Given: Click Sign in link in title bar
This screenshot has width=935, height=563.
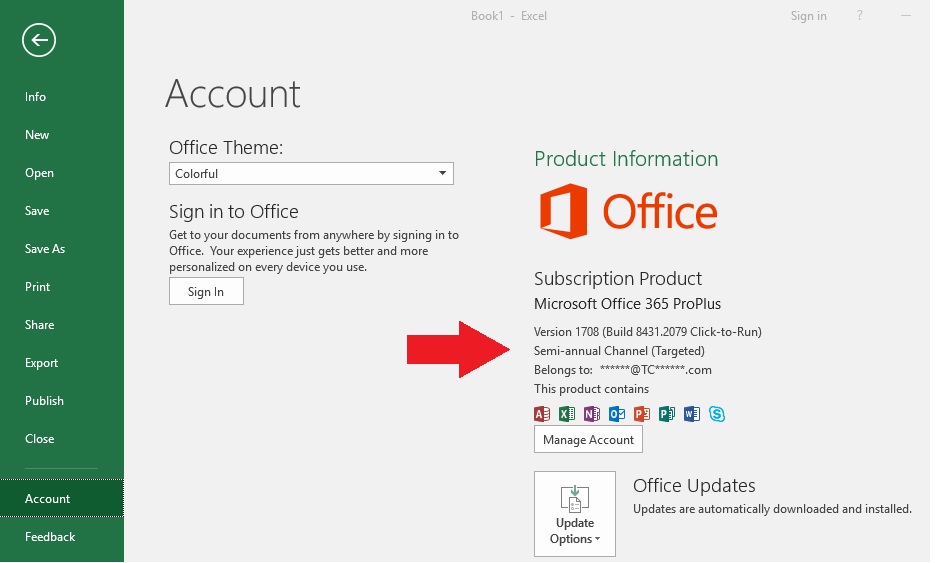Looking at the screenshot, I should [808, 16].
